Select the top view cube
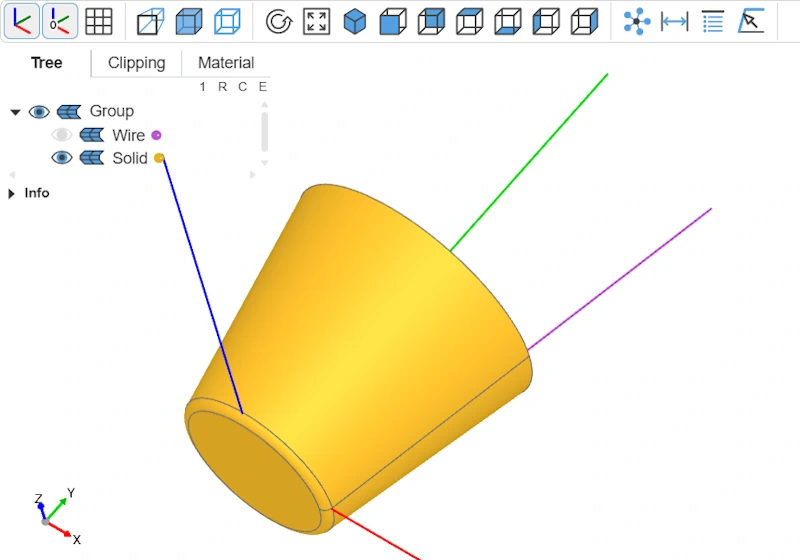Viewport: 800px width, 560px height. pyautogui.click(x=469, y=21)
